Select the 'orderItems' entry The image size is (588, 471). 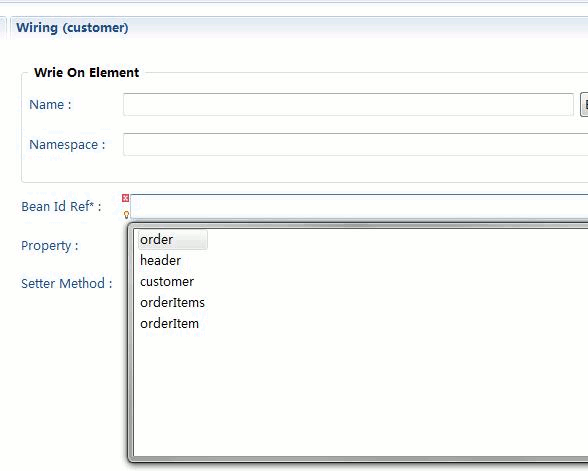tap(172, 302)
